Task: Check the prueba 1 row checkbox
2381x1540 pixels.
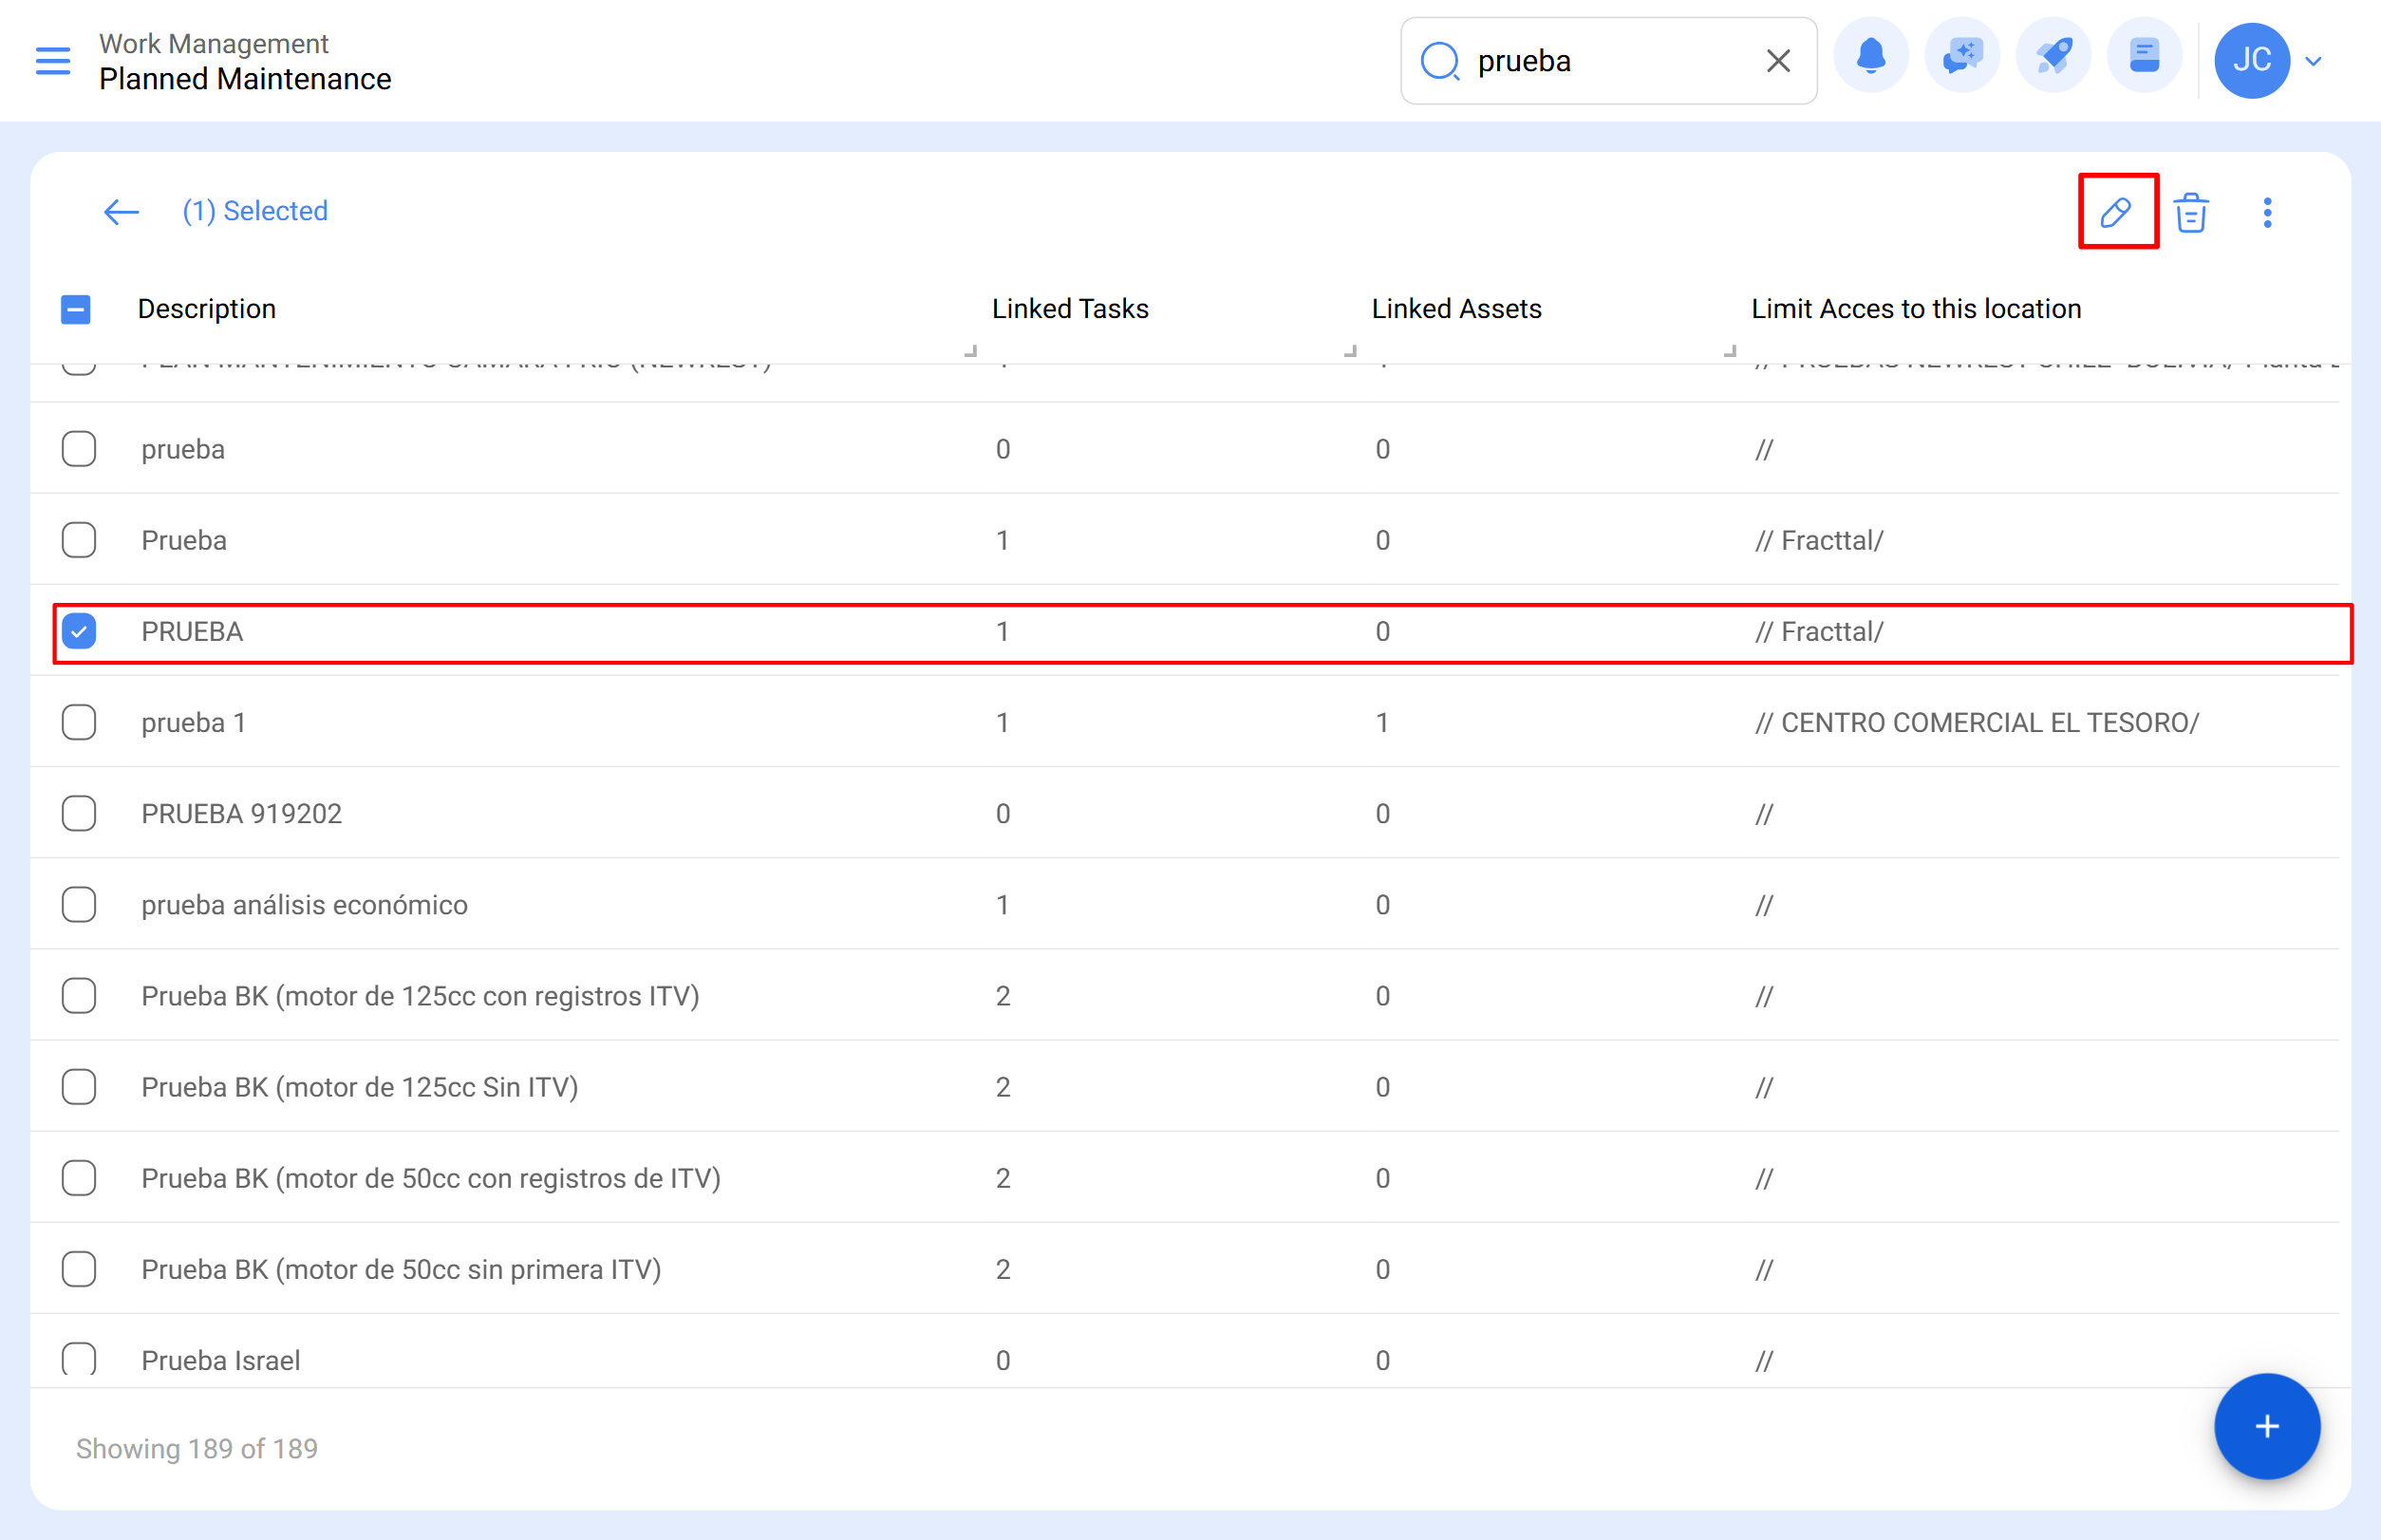Action: [79, 722]
